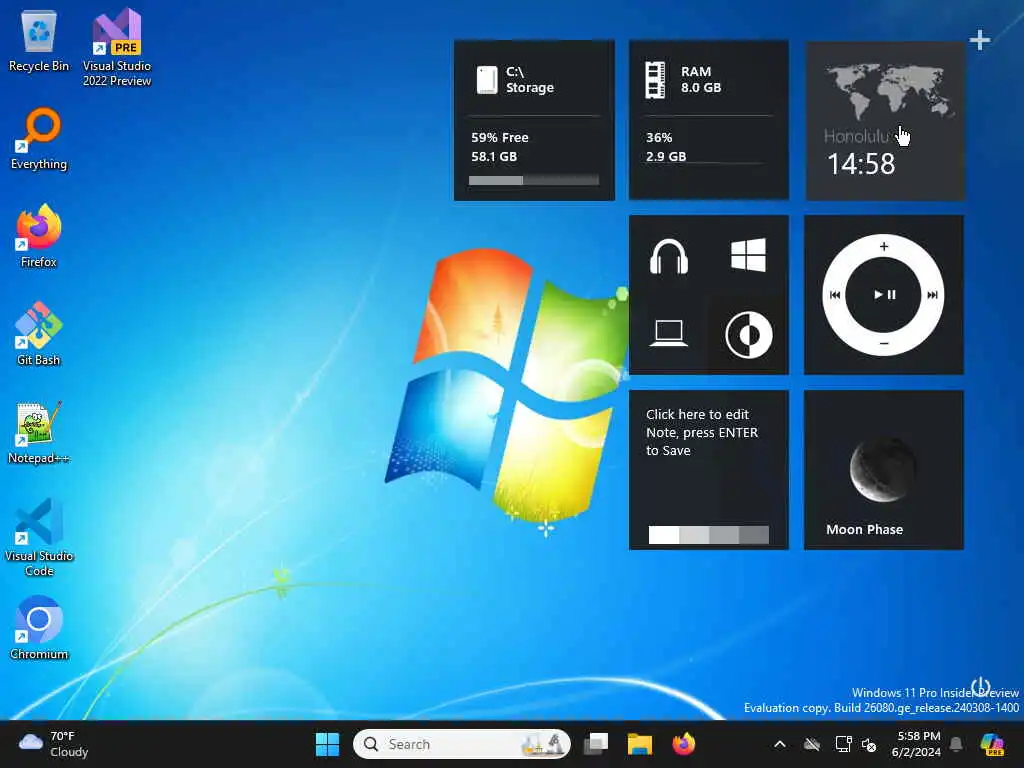The height and width of the screenshot is (768, 1024).
Task: Click the Honolulu city label
Action: [x=856, y=136]
